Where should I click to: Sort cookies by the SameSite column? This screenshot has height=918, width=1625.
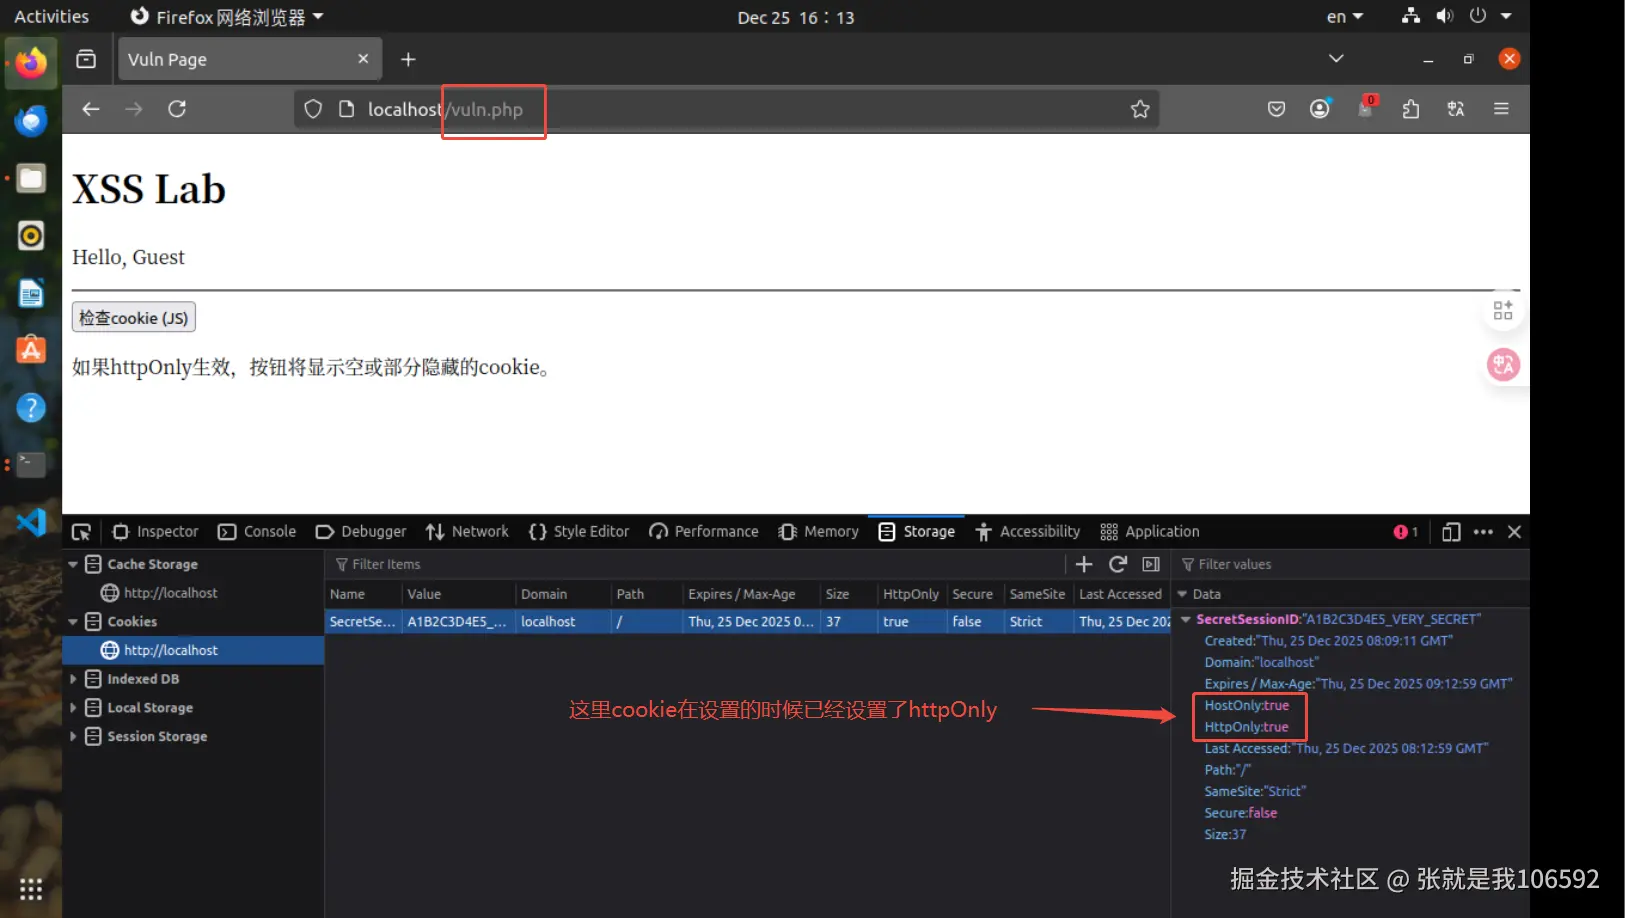(1038, 594)
